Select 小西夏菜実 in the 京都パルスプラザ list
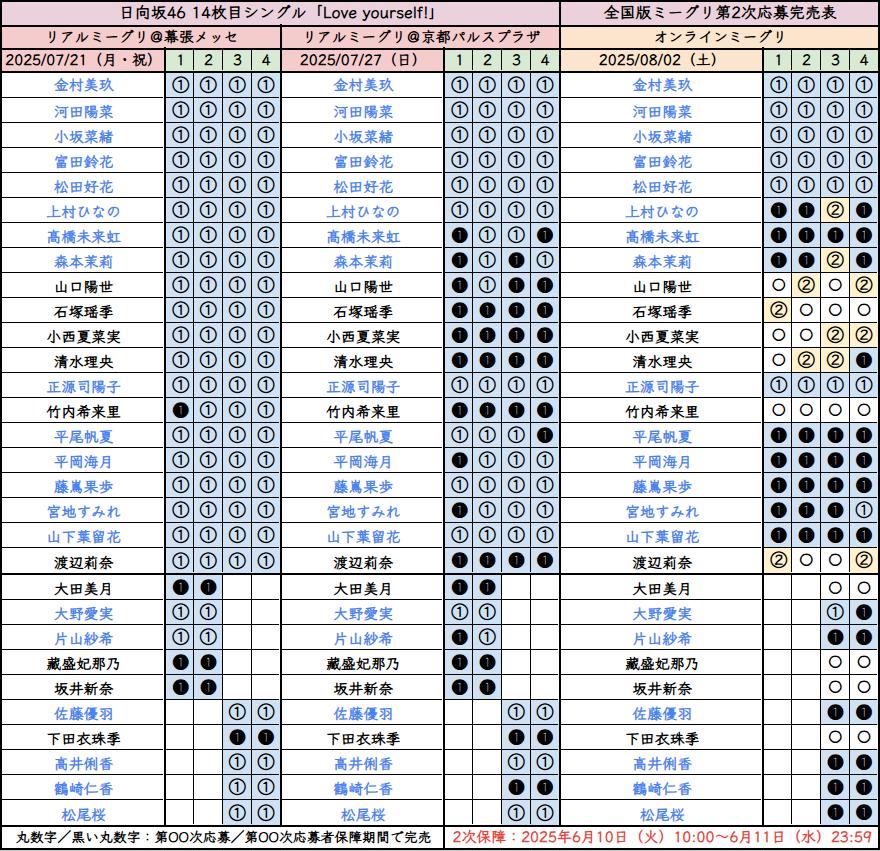The image size is (880, 851). pyautogui.click(x=363, y=336)
